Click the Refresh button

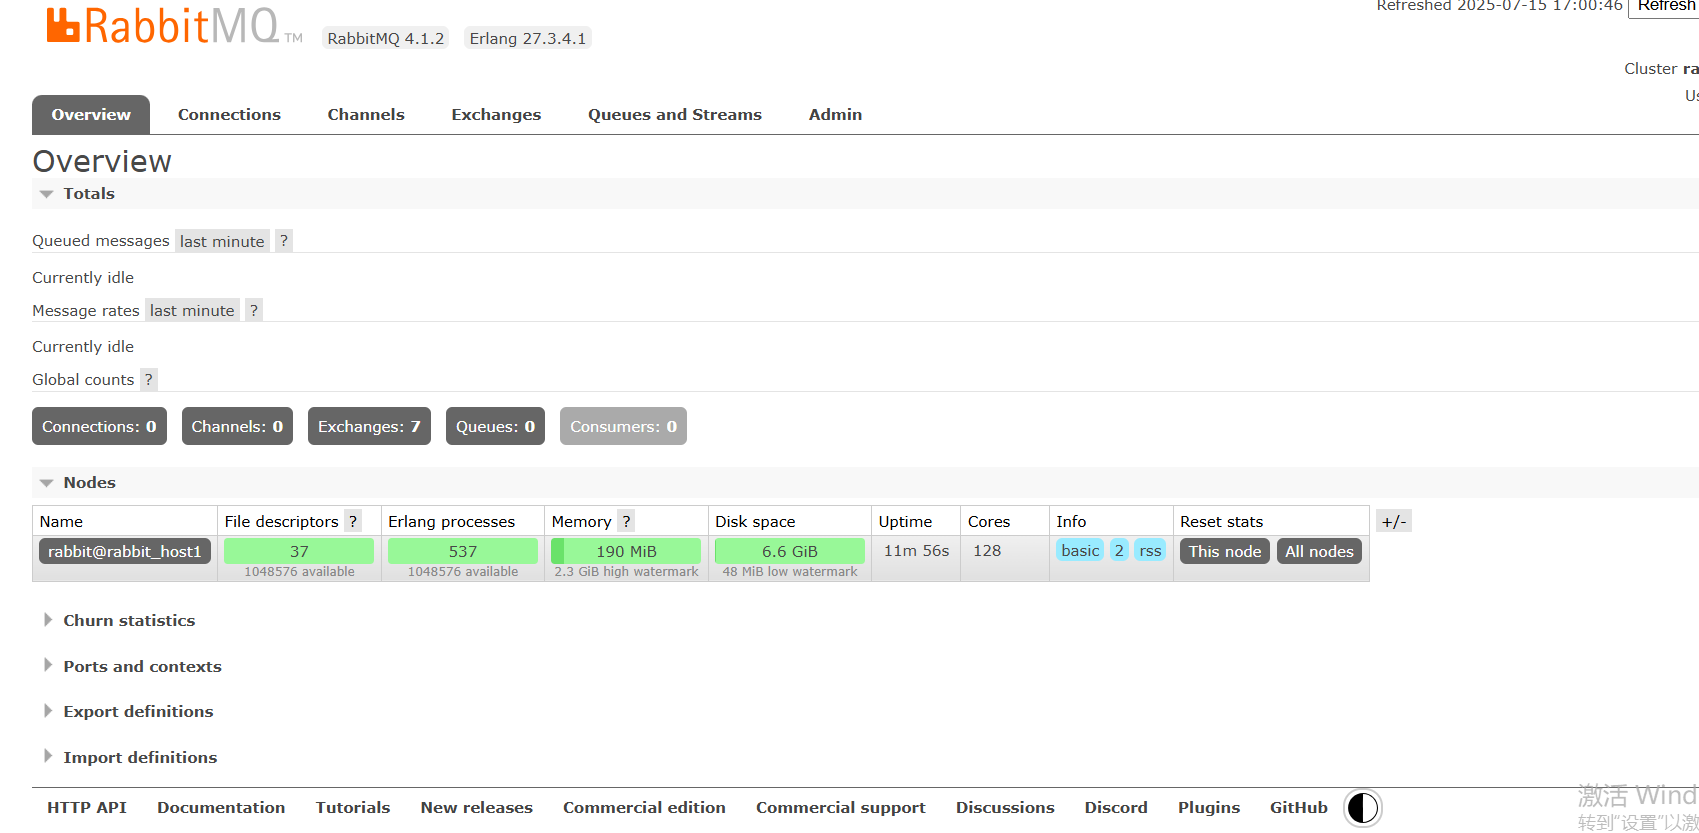coord(1665,7)
